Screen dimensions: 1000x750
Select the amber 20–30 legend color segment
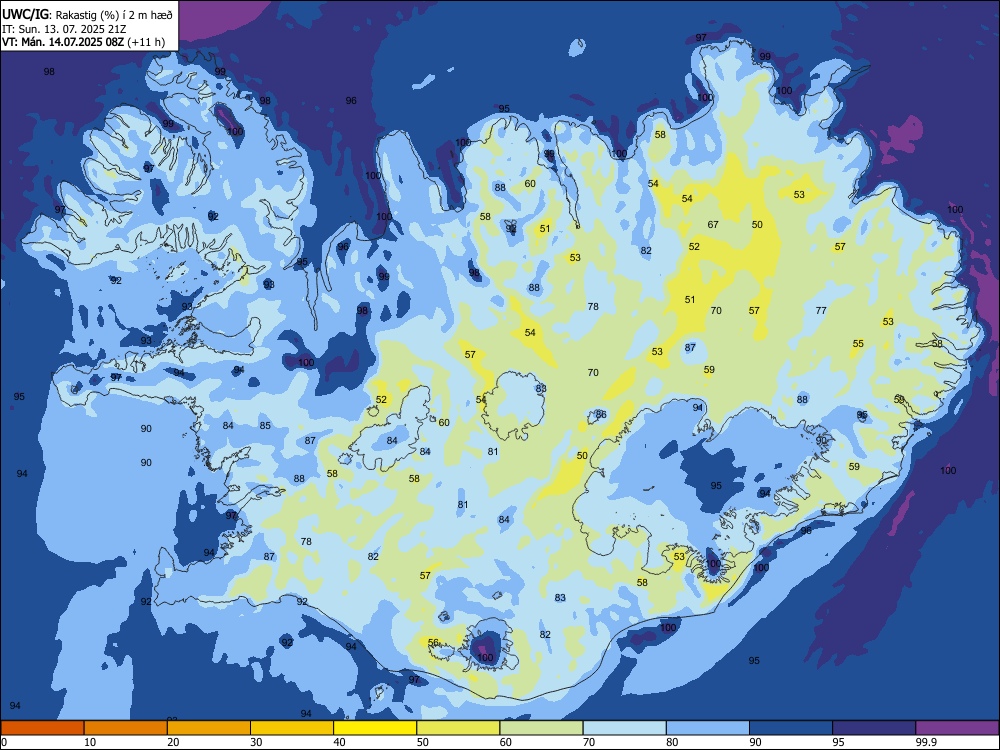point(209,728)
